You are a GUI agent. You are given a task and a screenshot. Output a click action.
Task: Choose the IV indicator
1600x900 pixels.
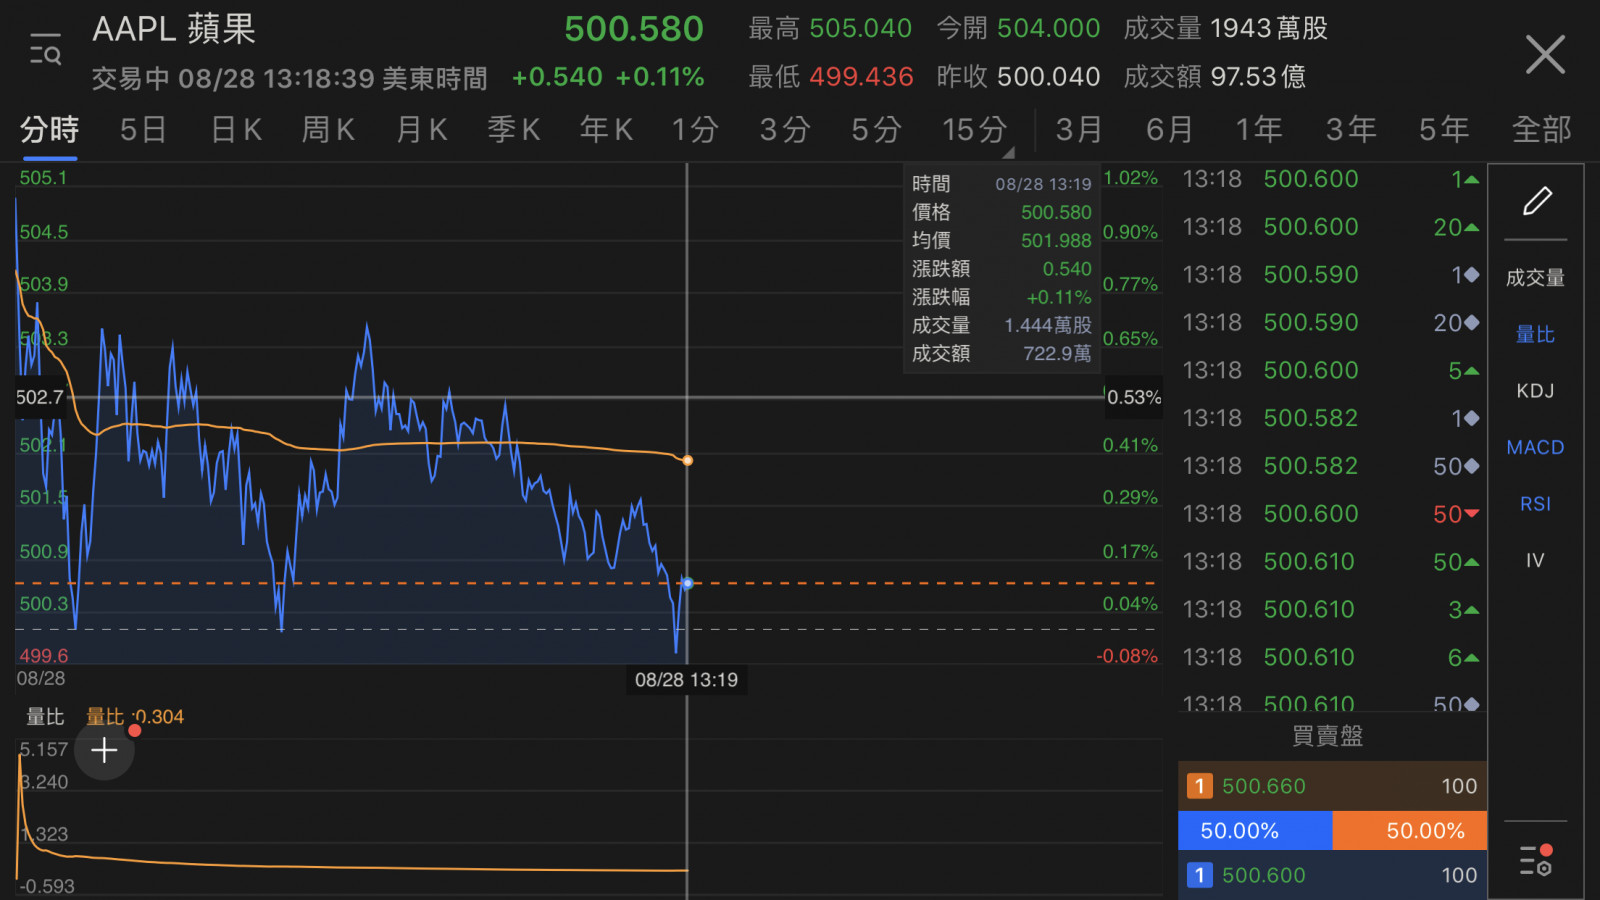pos(1535,561)
